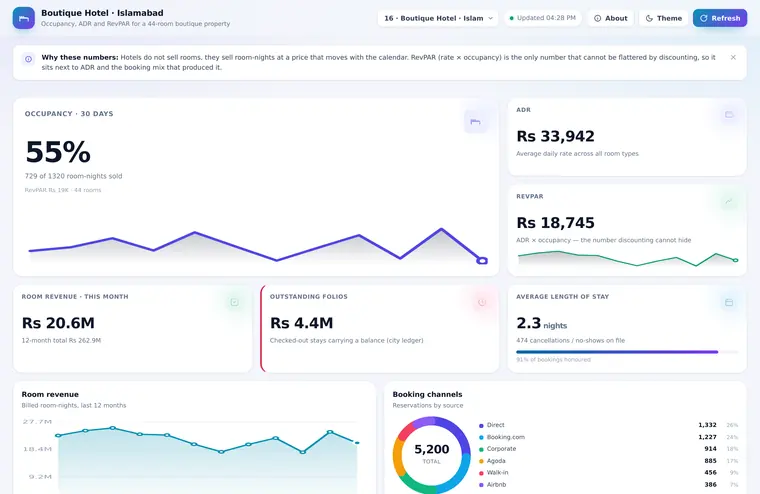
Task: Open the About dialog
Action: (610, 18)
